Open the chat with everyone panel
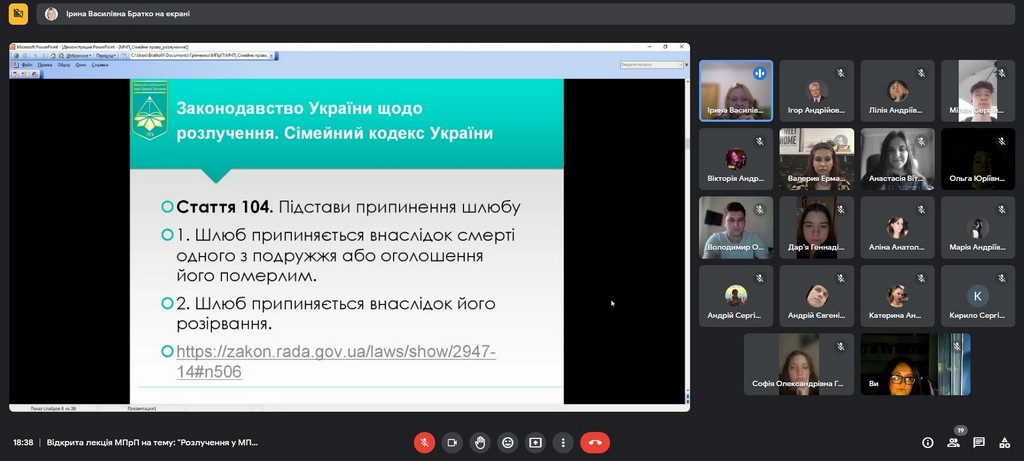 pyautogui.click(x=979, y=442)
